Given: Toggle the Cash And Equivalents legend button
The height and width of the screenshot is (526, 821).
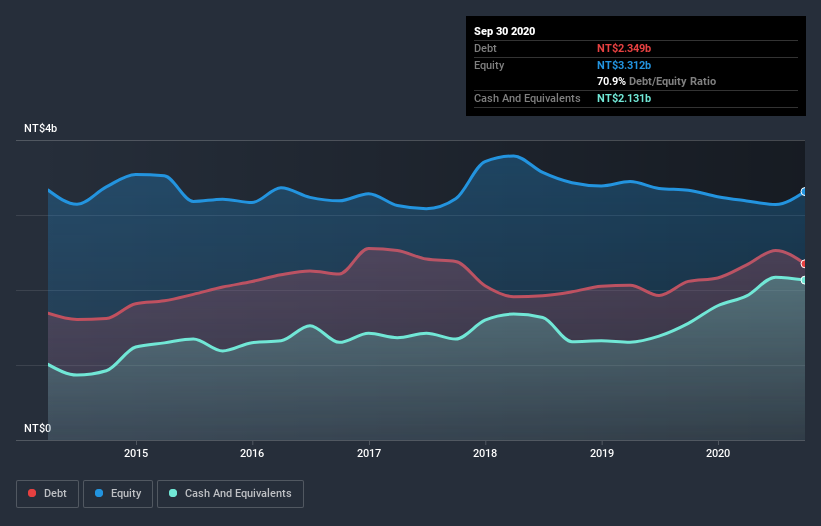Looking at the screenshot, I should pyautogui.click(x=230, y=494).
